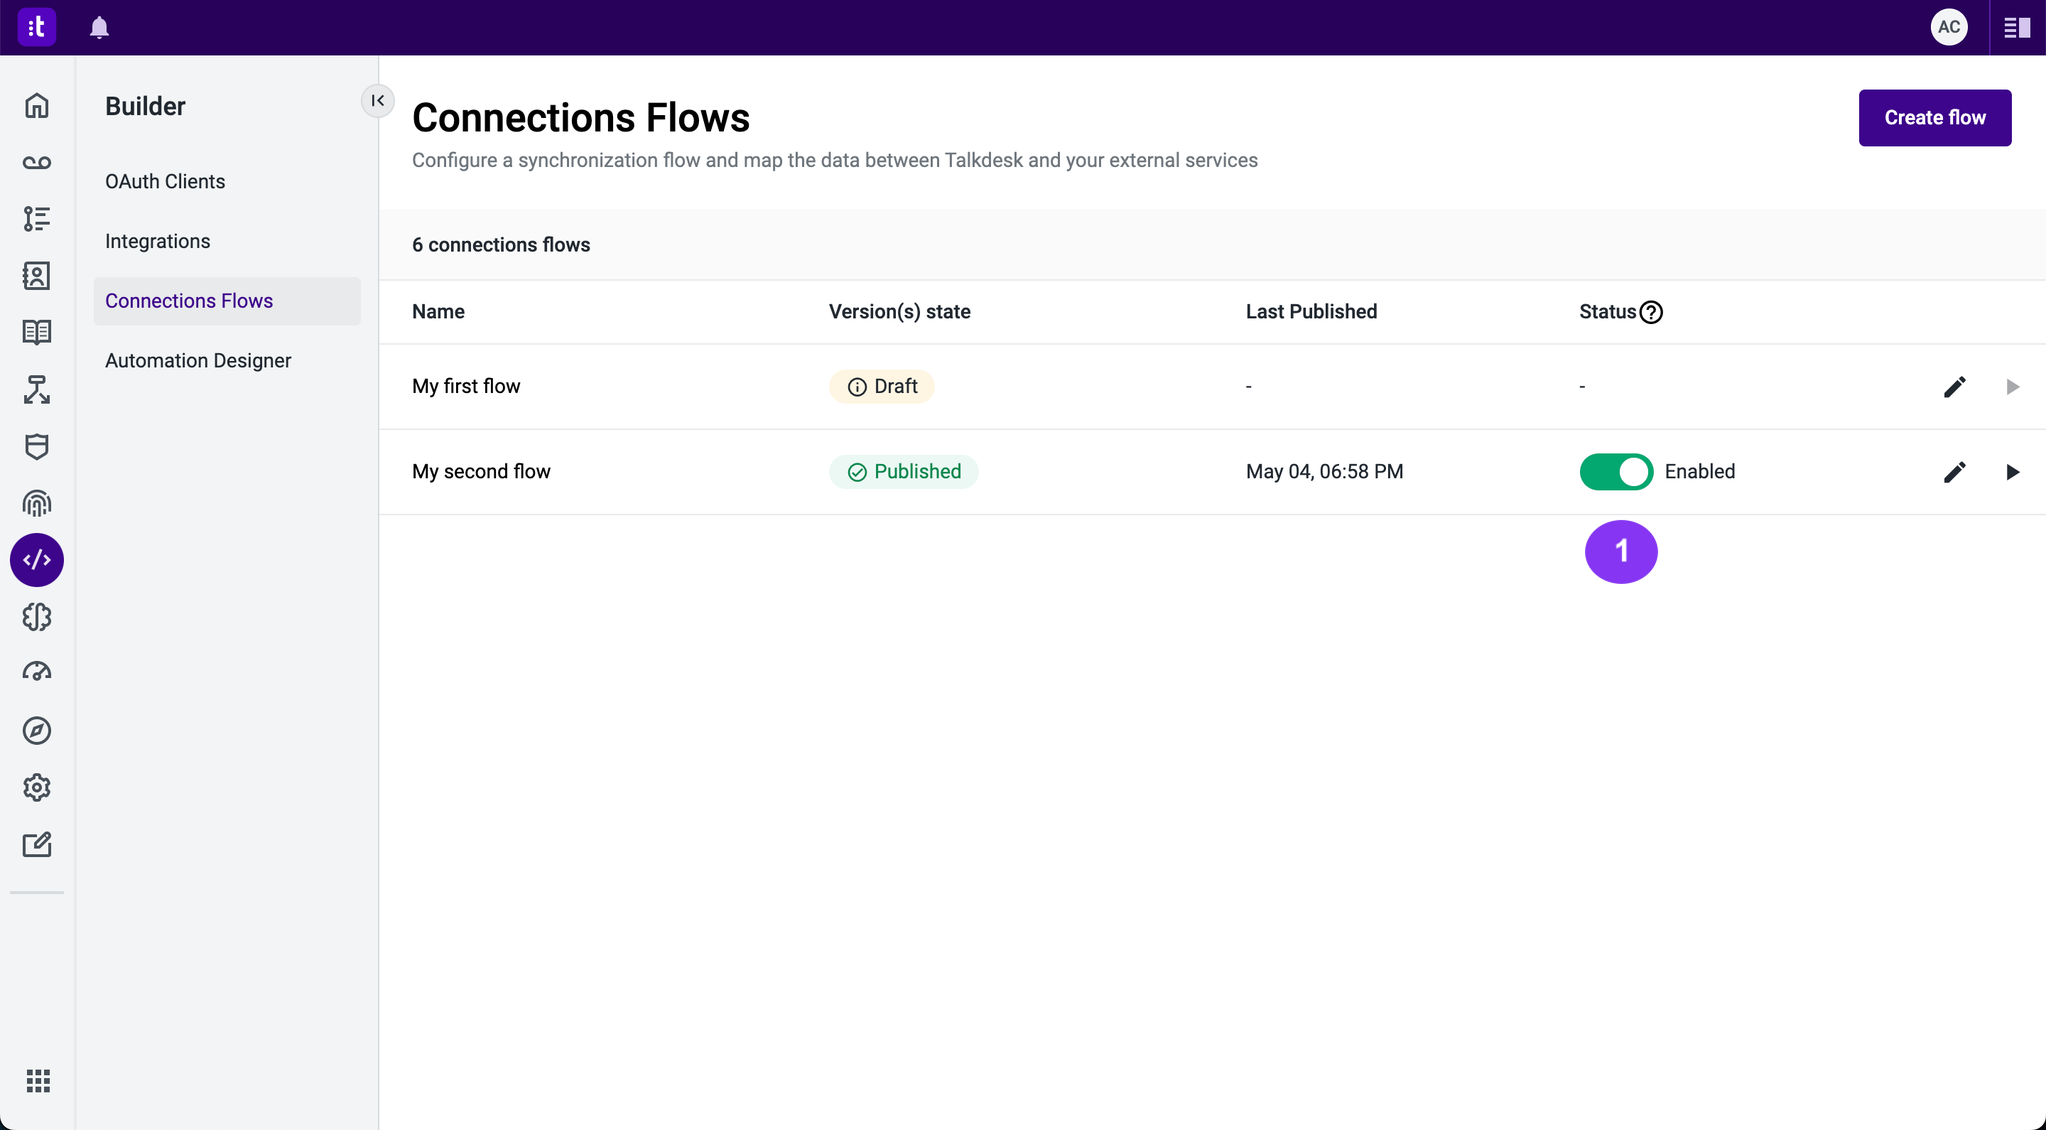
Task: Click the Create flow button
Action: (x=1935, y=118)
